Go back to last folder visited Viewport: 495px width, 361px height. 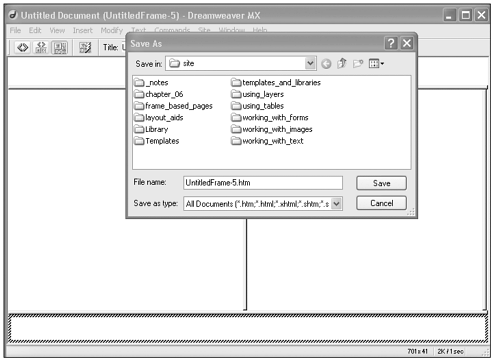[326, 64]
